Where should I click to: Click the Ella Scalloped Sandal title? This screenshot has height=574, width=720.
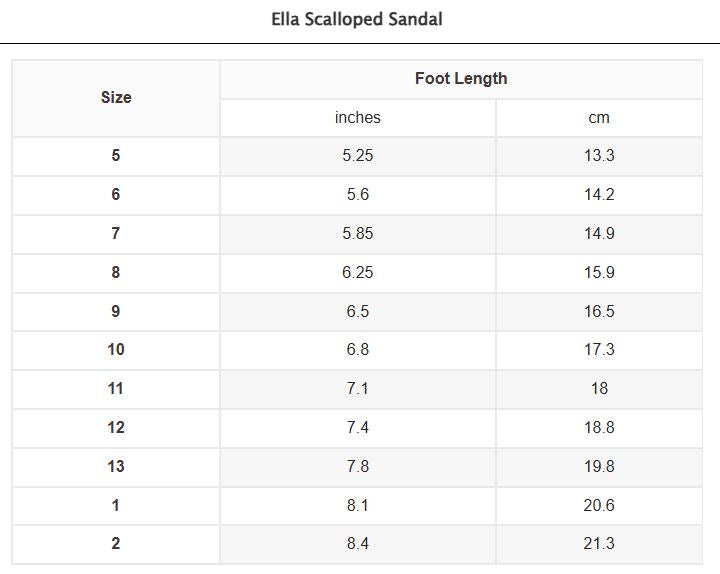(357, 19)
